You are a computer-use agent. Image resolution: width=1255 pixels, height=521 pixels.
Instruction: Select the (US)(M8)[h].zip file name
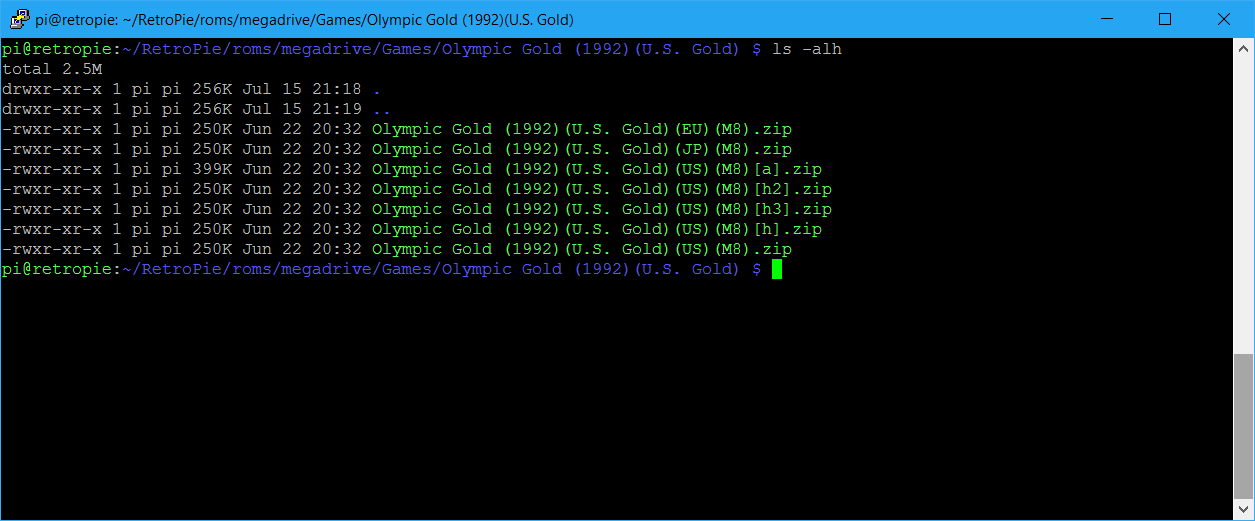(597, 229)
